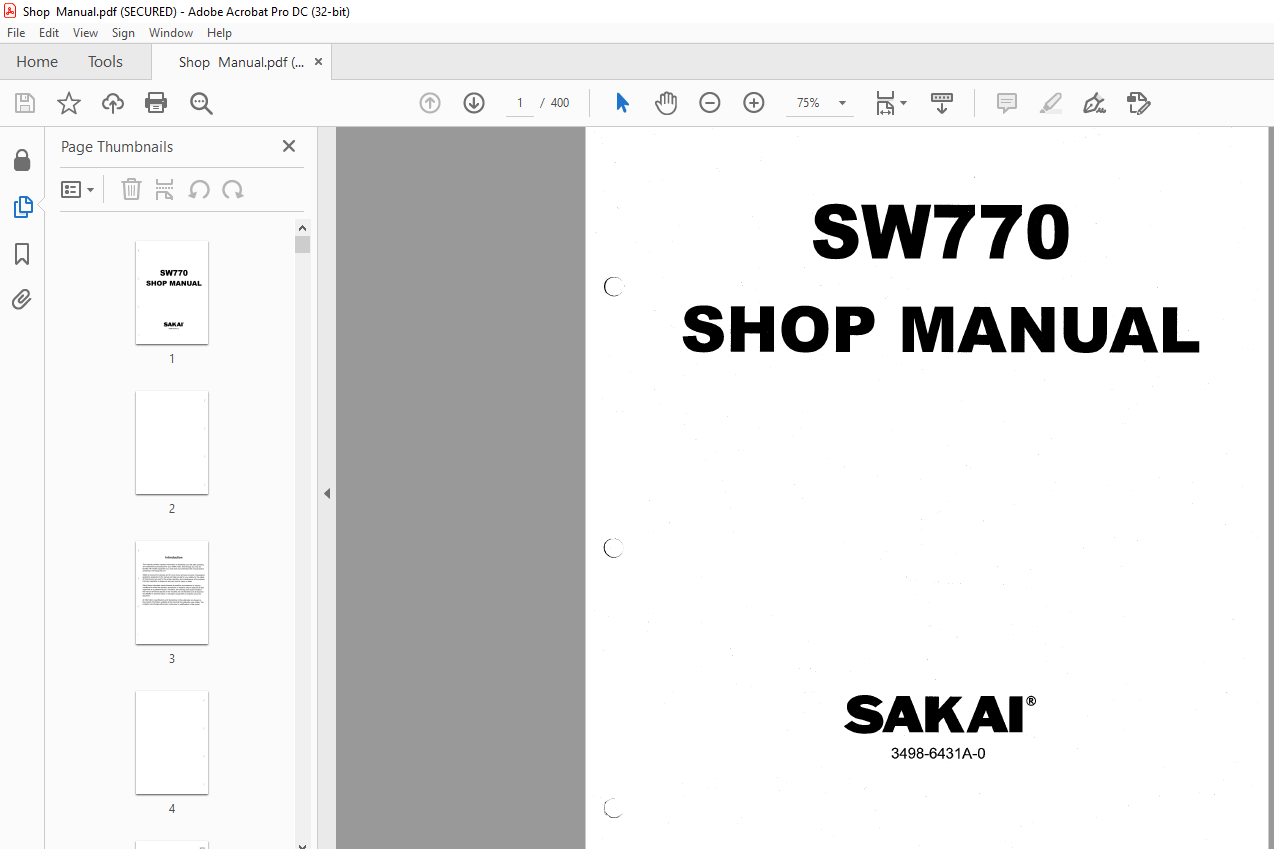Click the SAKAI logo on page
The image size is (1274, 849).
940,714
